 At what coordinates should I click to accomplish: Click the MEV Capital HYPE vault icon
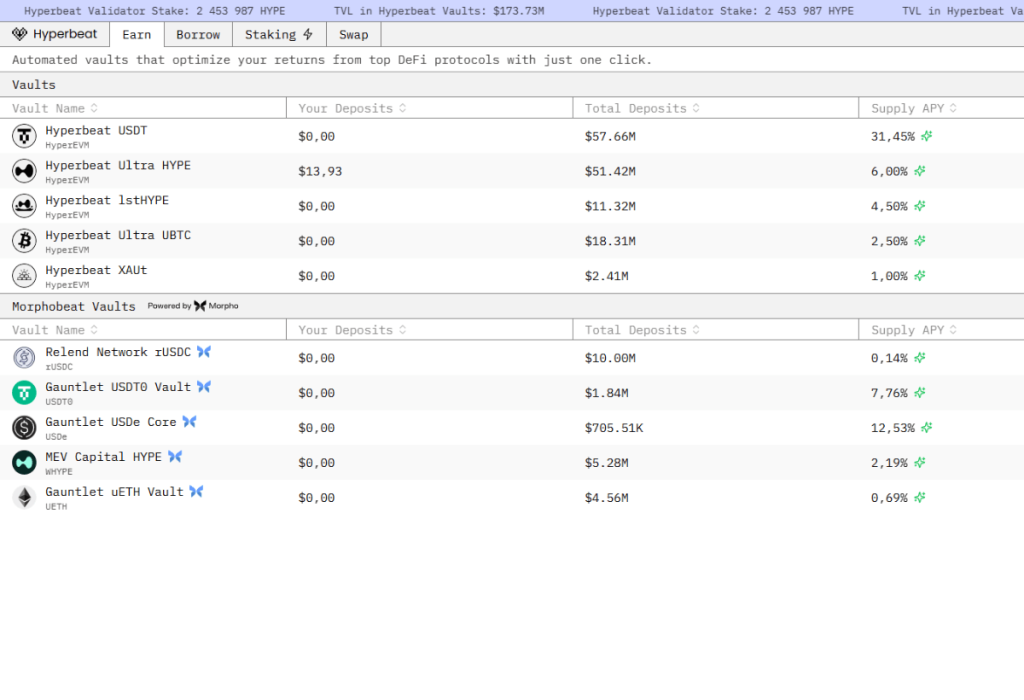24,463
